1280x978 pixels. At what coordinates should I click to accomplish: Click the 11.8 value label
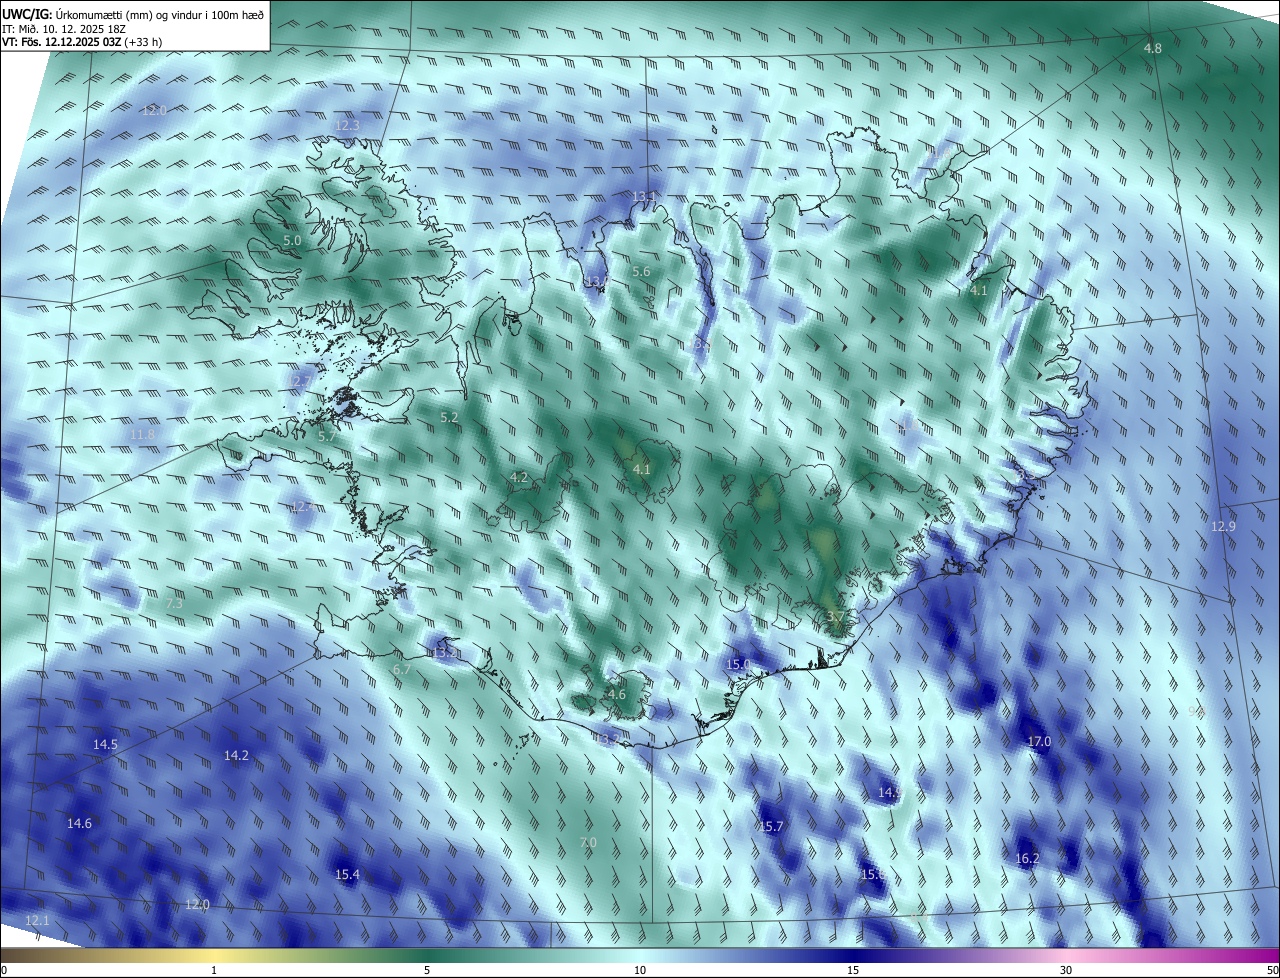click(x=143, y=434)
